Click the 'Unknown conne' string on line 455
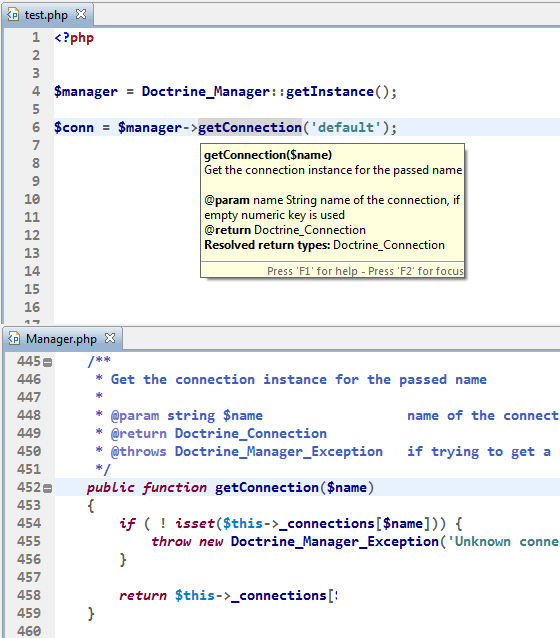 (x=504, y=542)
